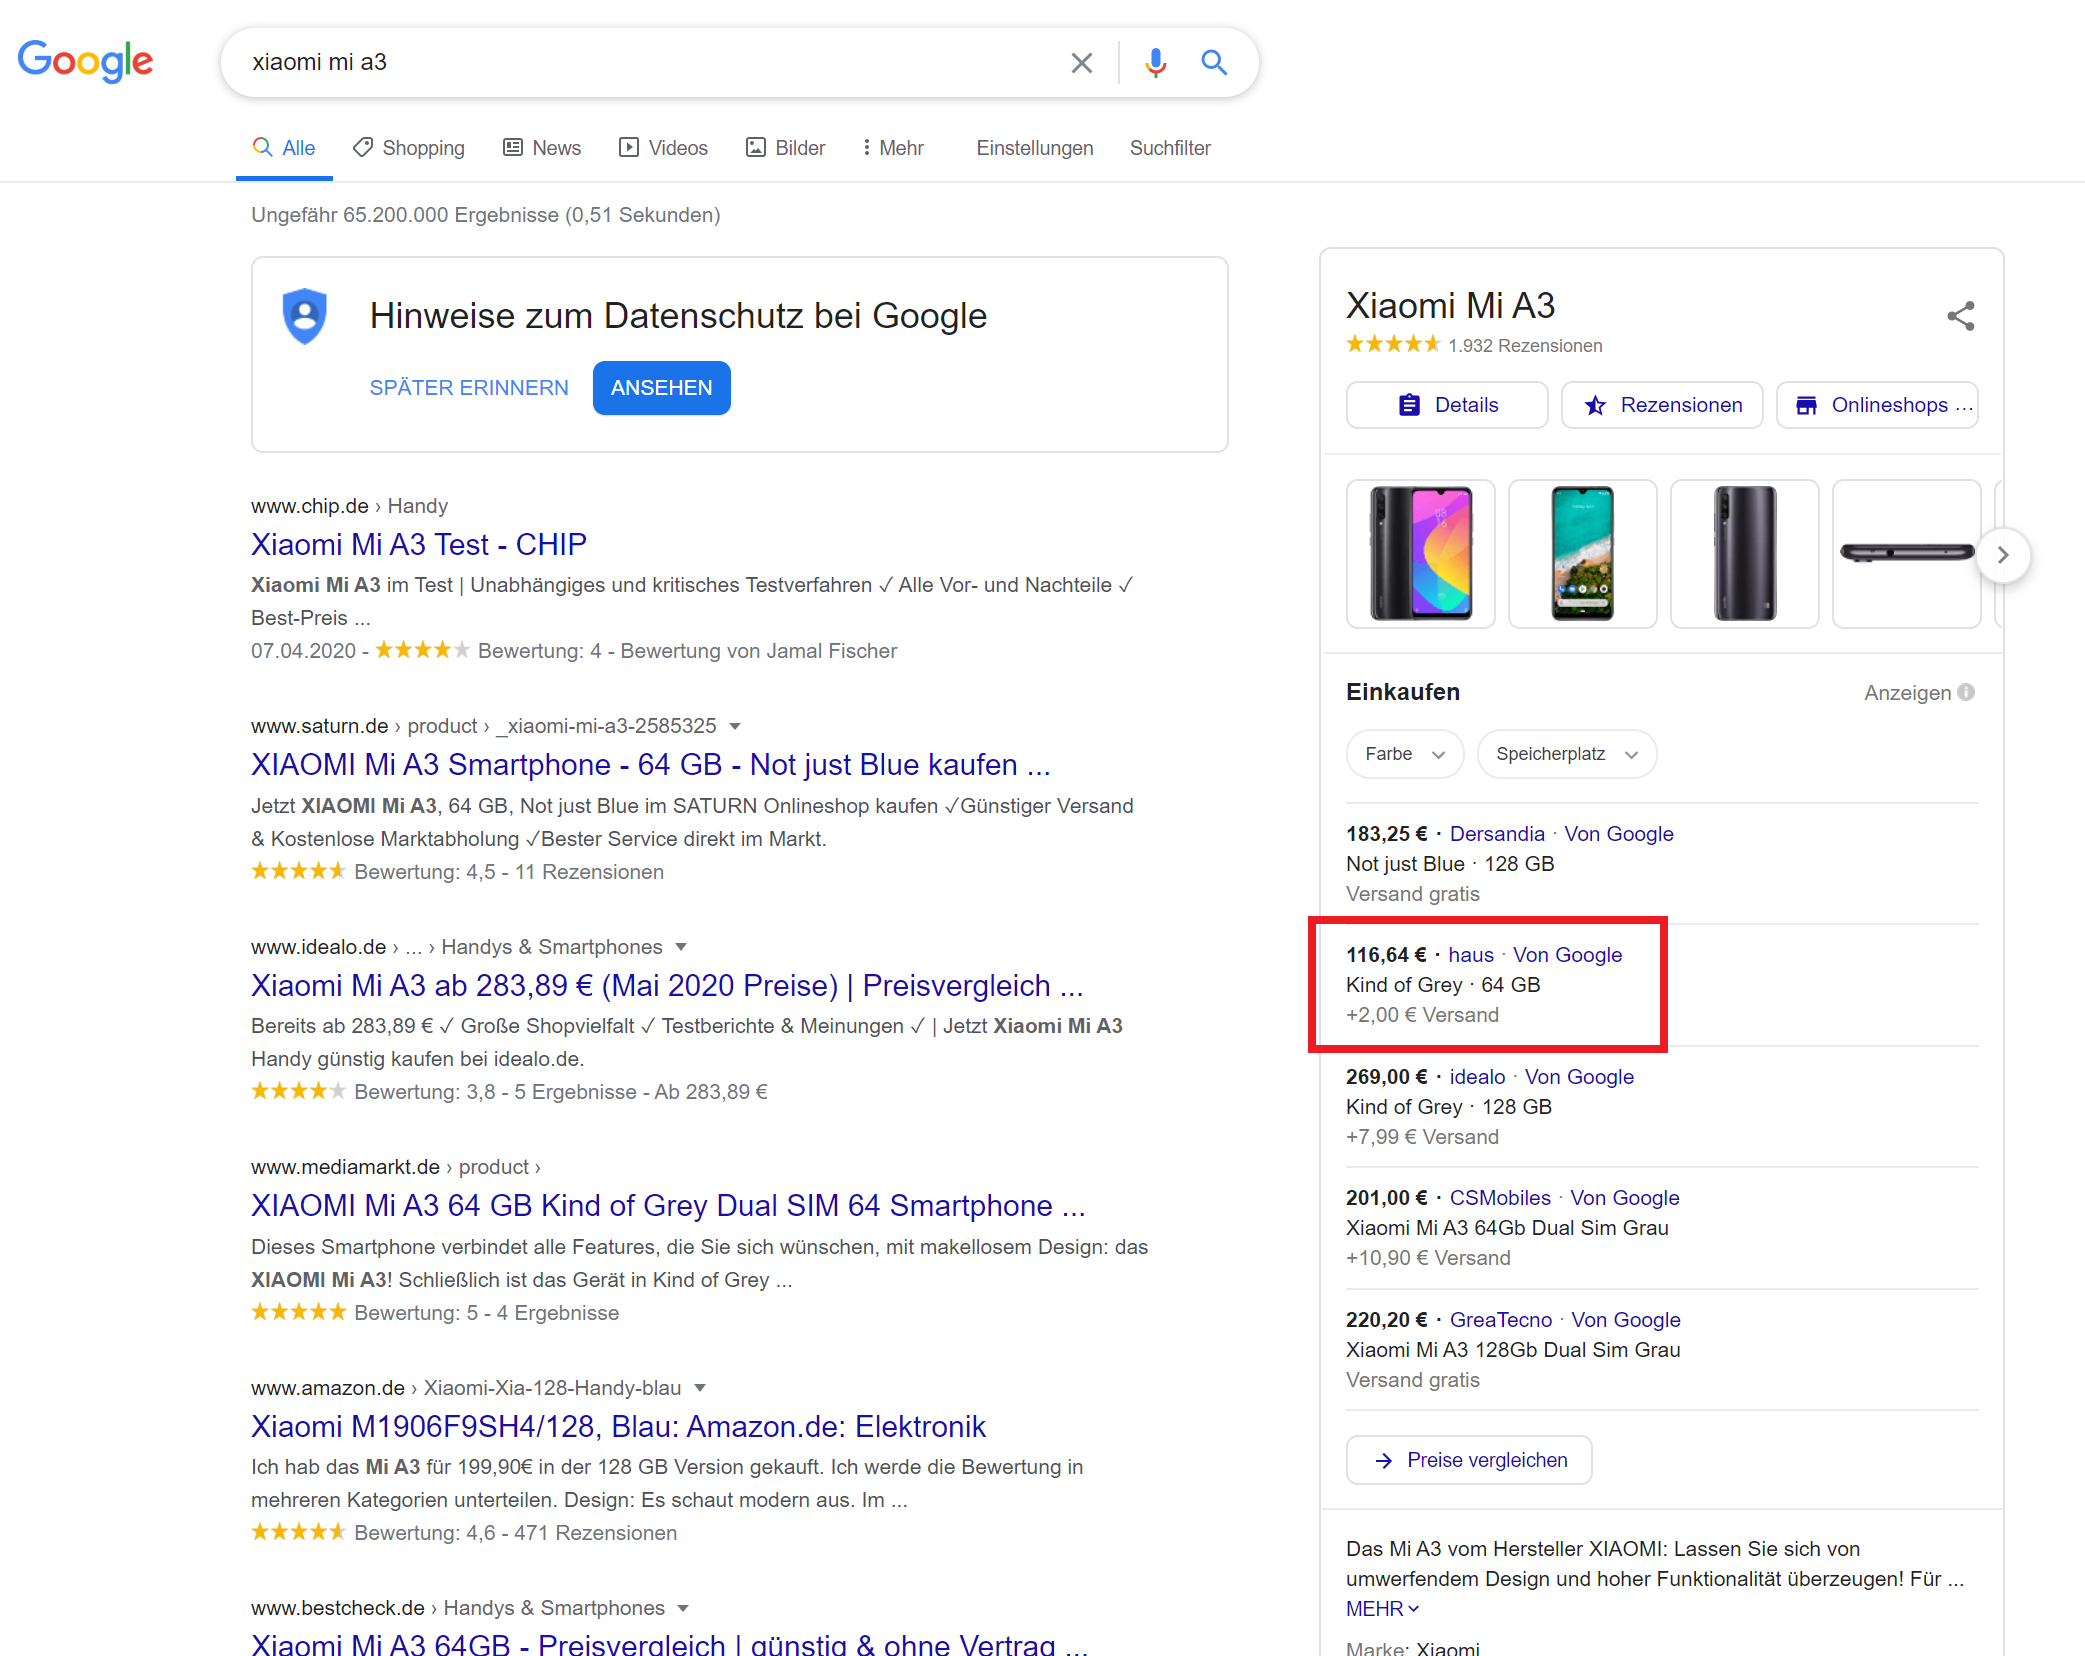Click the Anzeigen info icon

pyautogui.click(x=1966, y=692)
